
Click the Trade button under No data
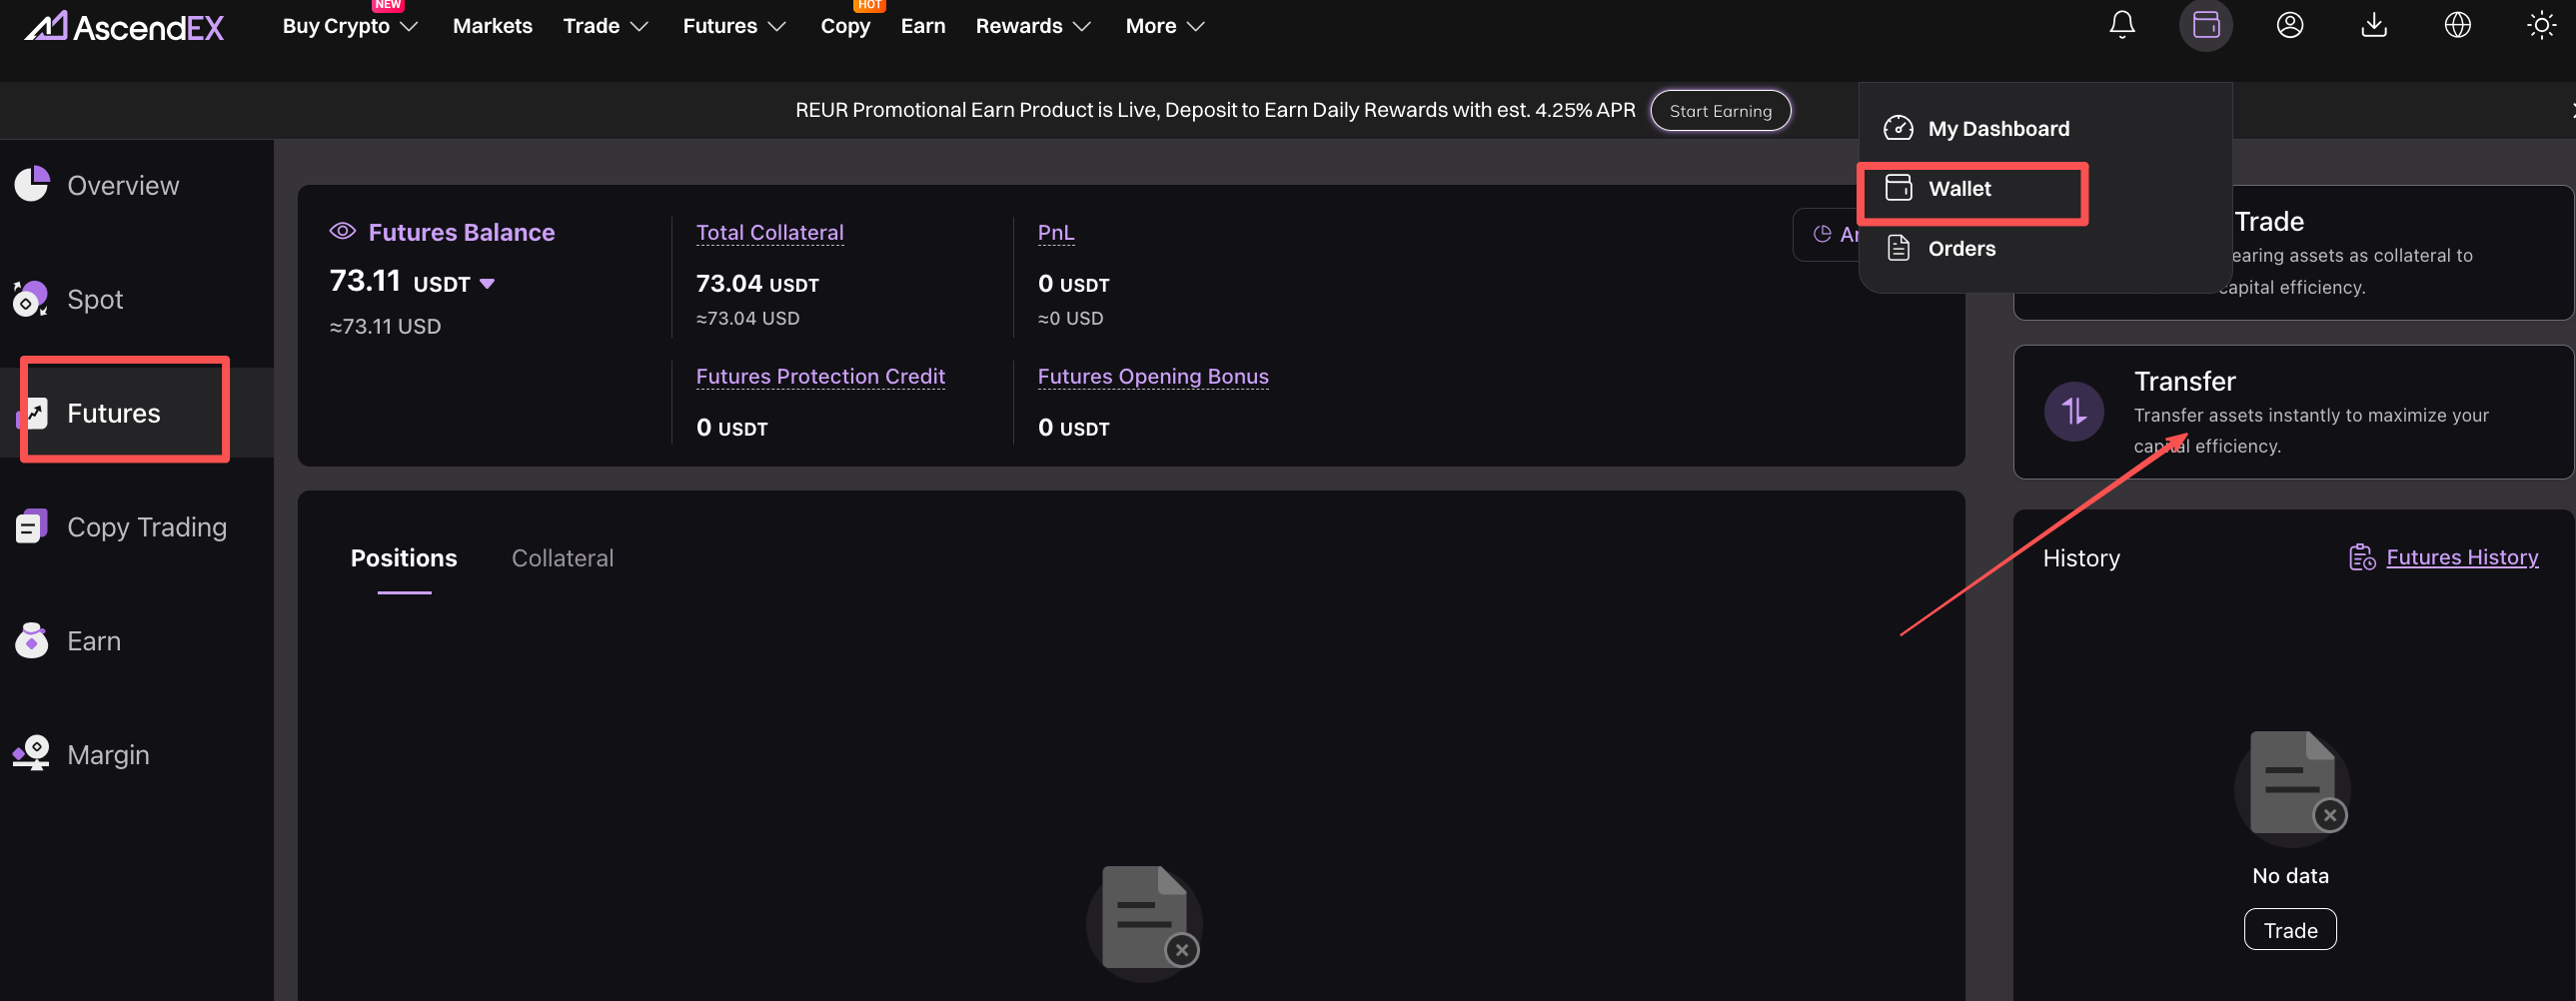[x=2289, y=930]
